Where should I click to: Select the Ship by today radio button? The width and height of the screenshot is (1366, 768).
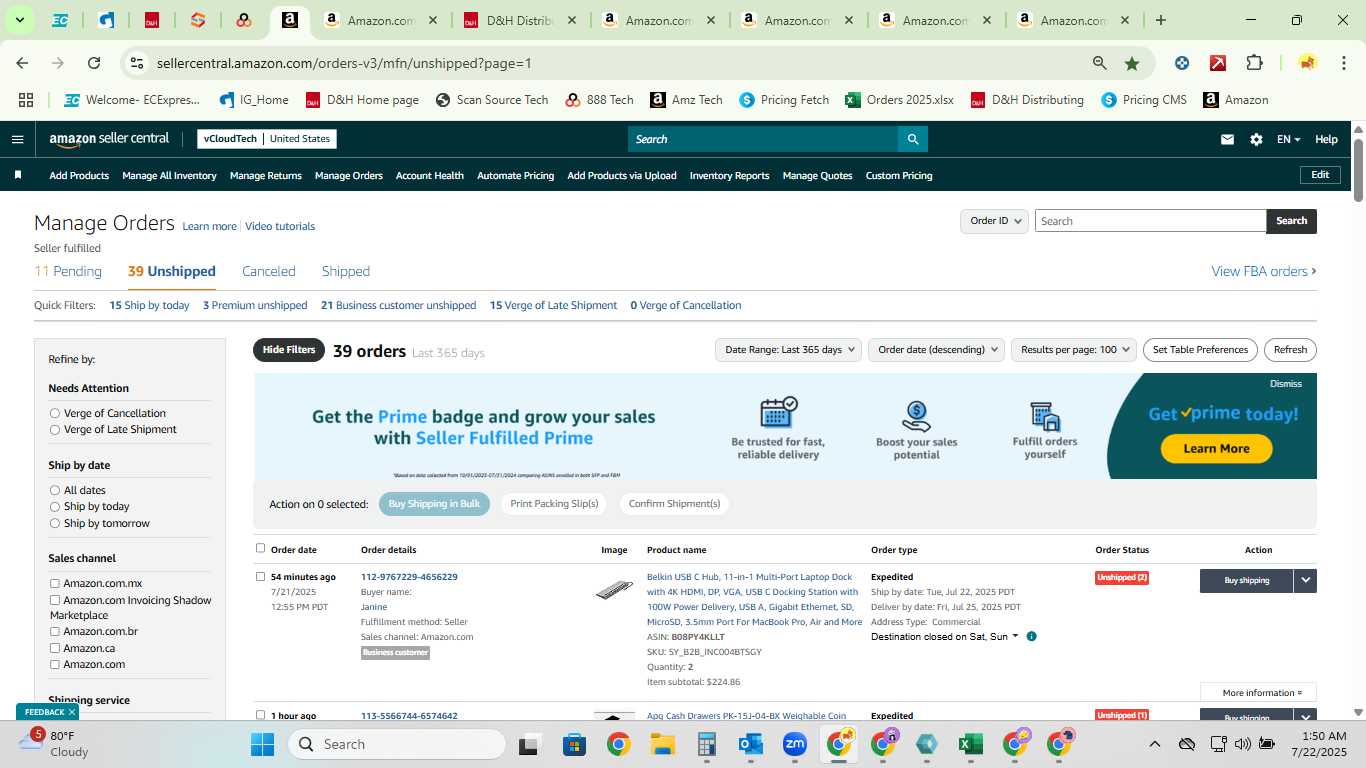tap(55, 506)
